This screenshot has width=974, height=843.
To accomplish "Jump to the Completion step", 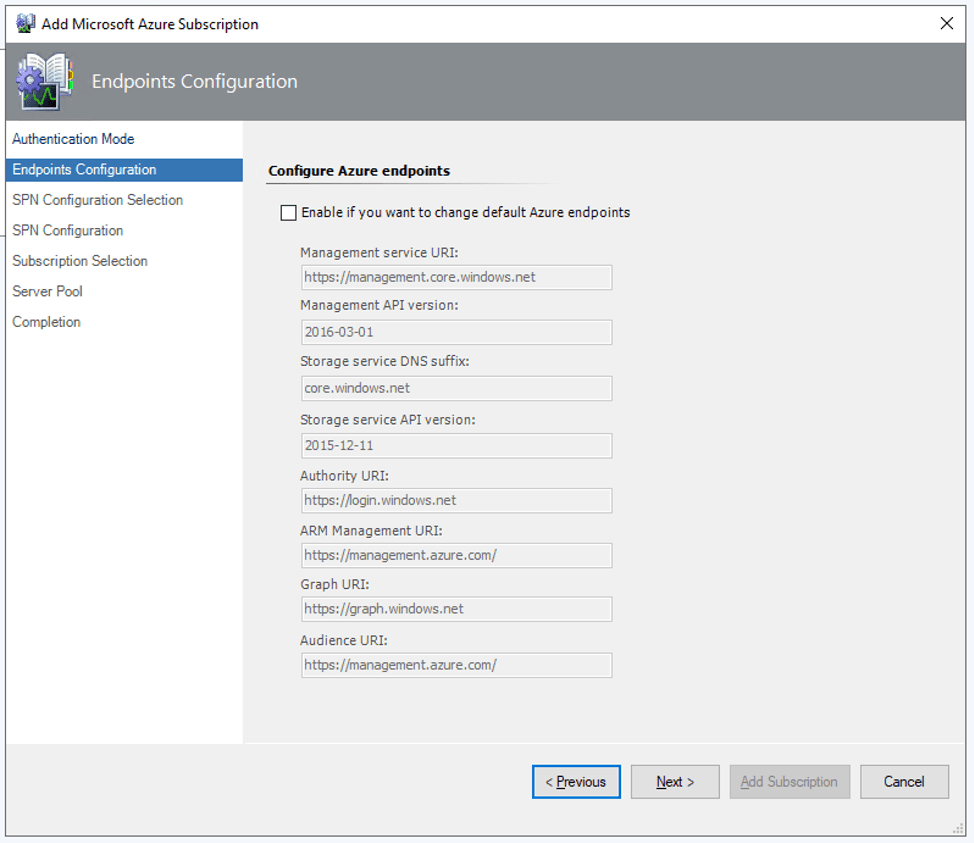I will (47, 322).
